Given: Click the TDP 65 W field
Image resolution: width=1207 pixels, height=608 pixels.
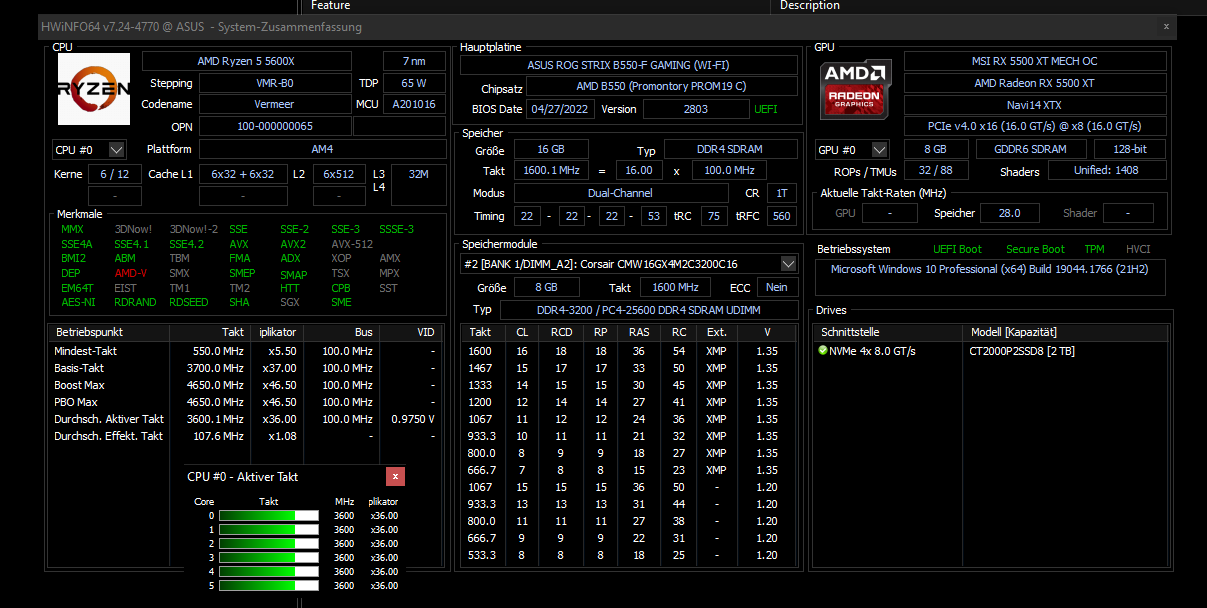Looking at the screenshot, I should [x=416, y=83].
